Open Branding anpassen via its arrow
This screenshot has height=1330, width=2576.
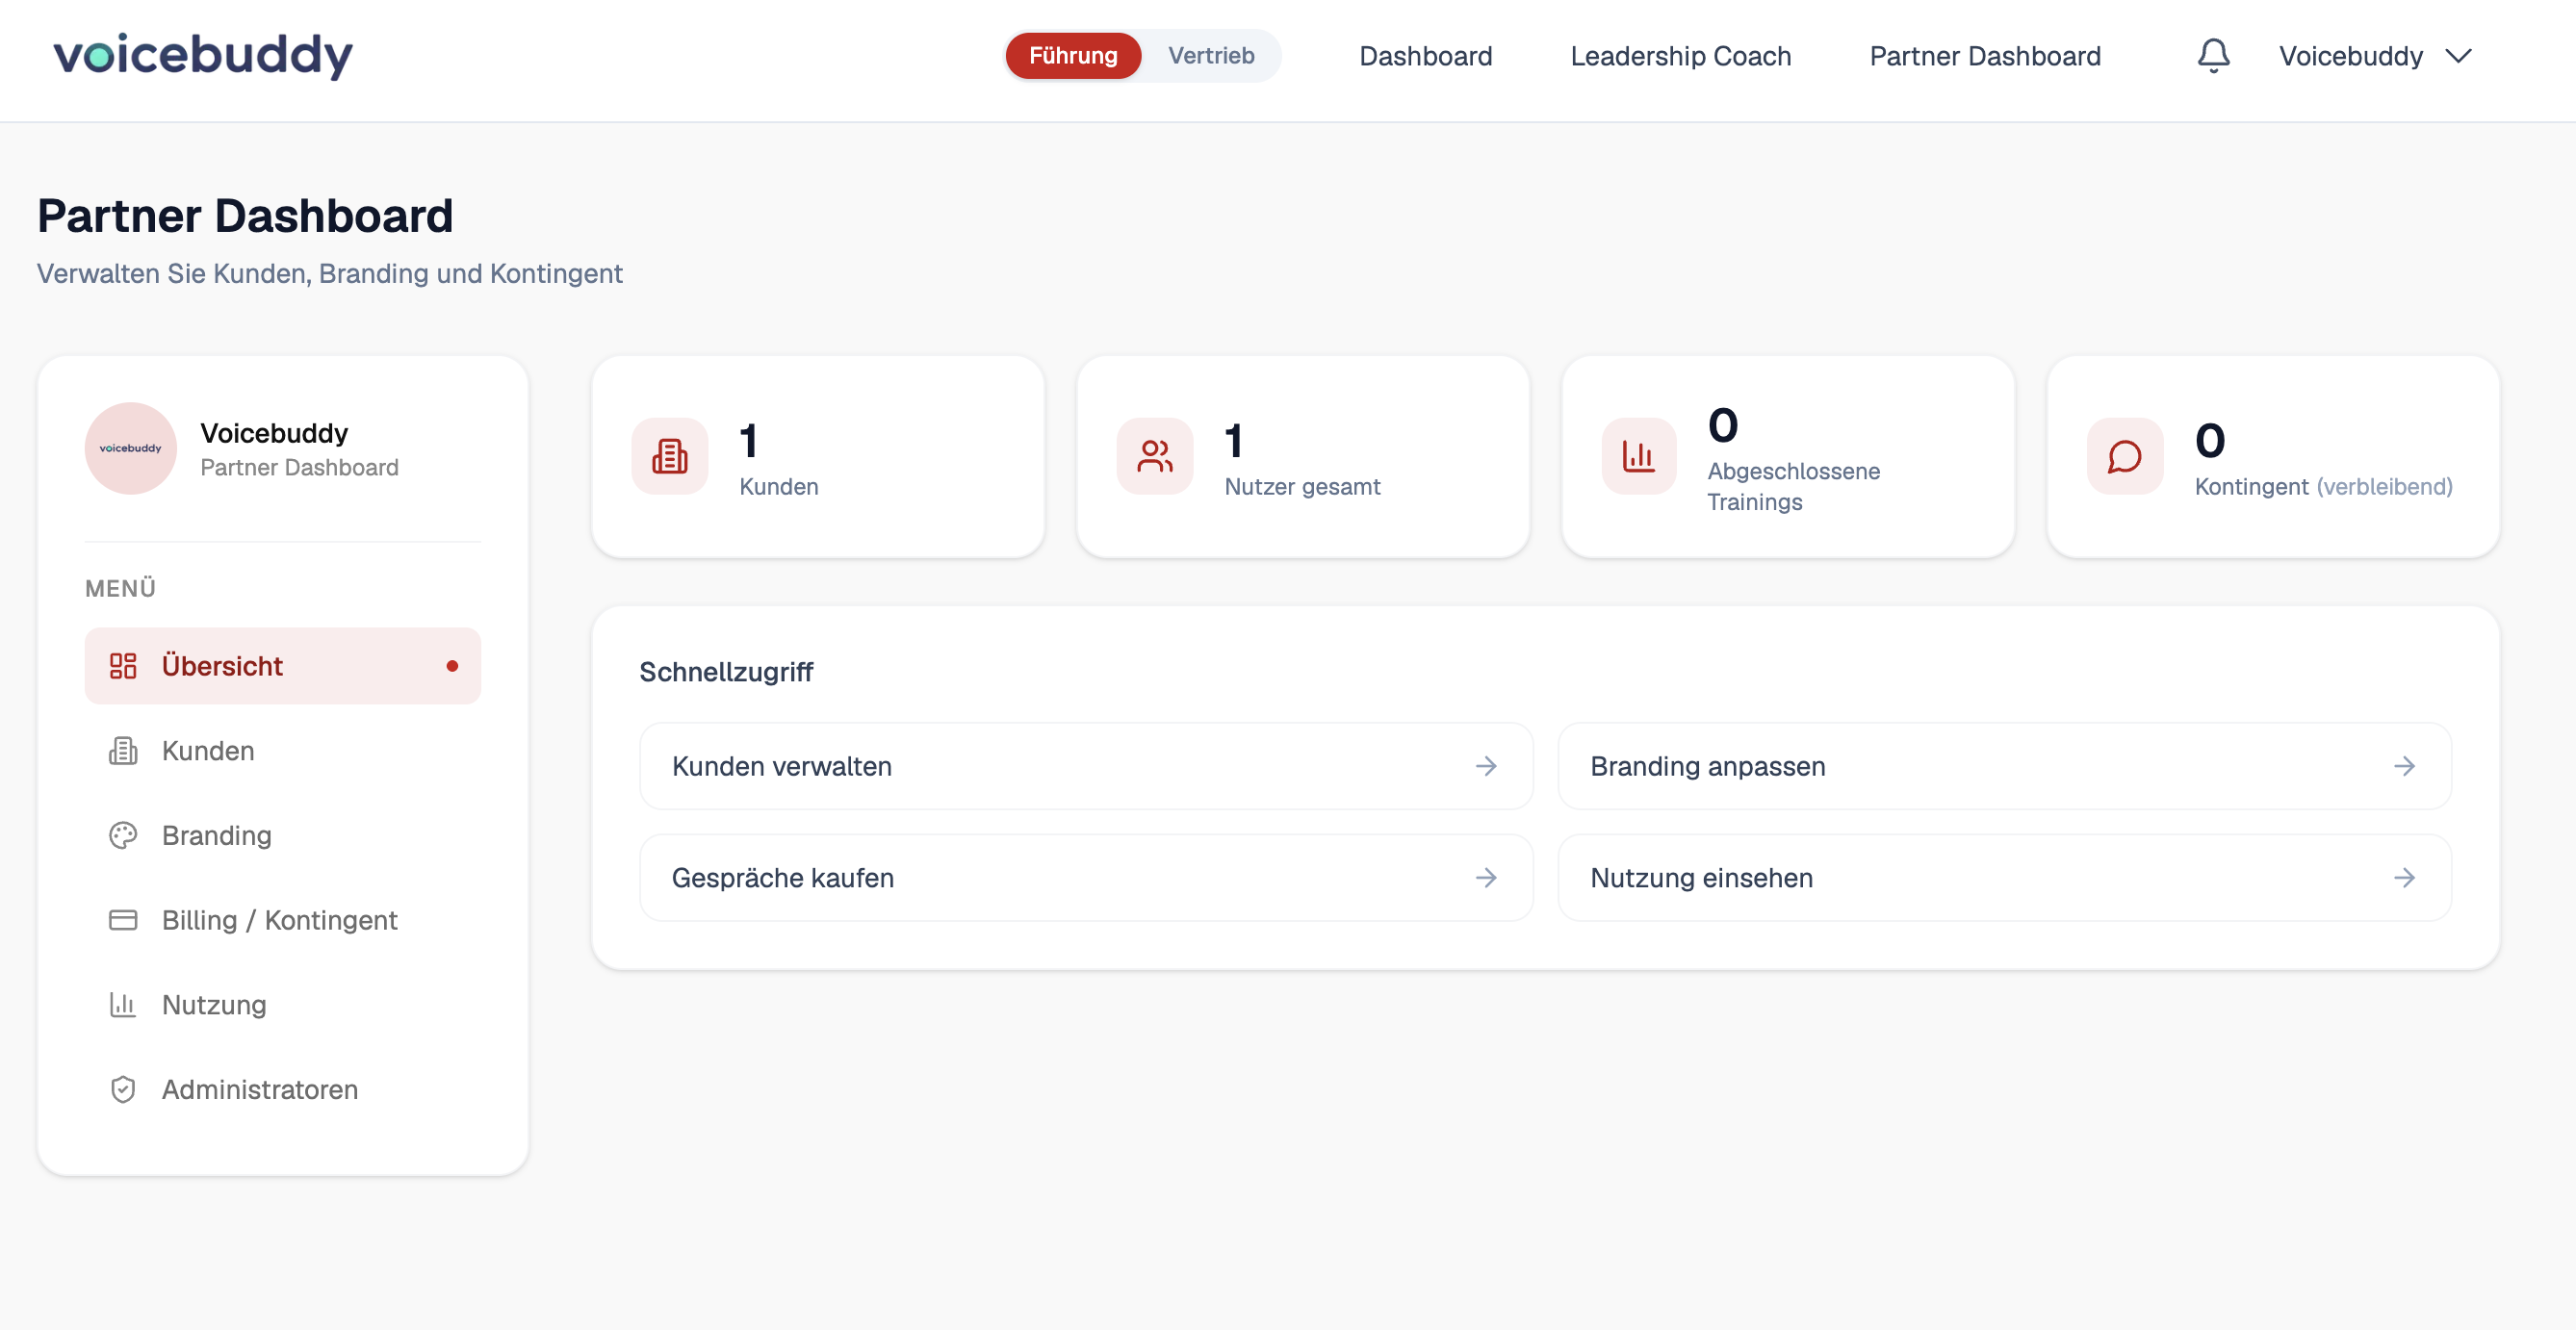(x=2406, y=766)
